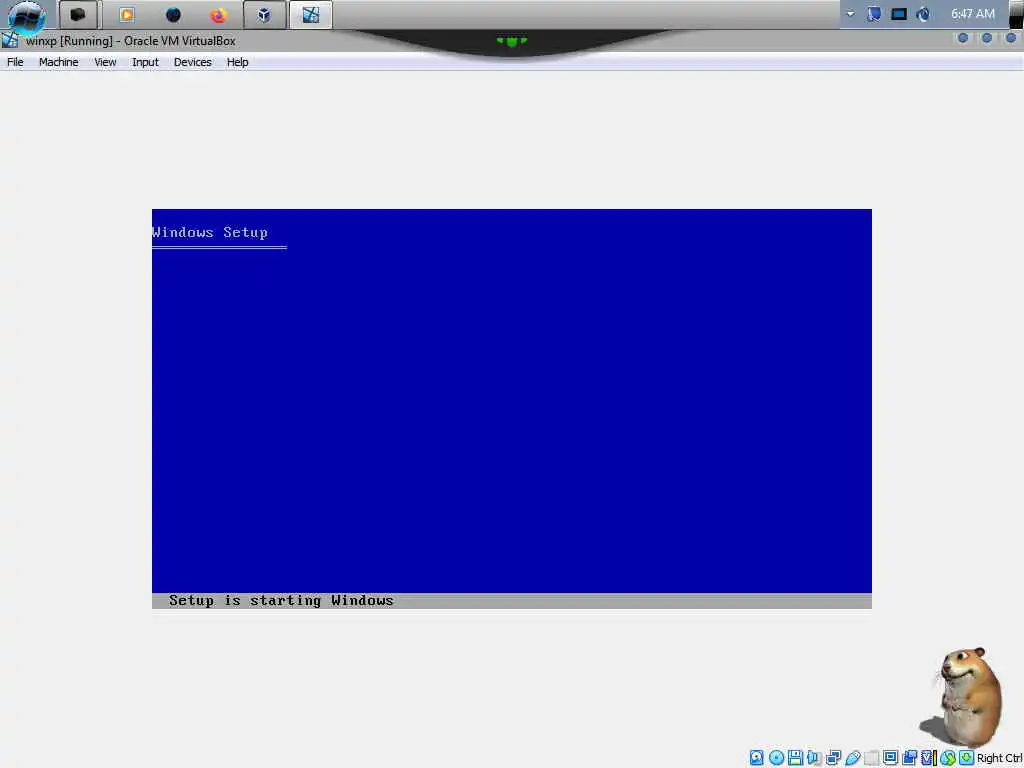Screen dimensions: 1024x768
Task: Open the File menu
Action: 15,62
